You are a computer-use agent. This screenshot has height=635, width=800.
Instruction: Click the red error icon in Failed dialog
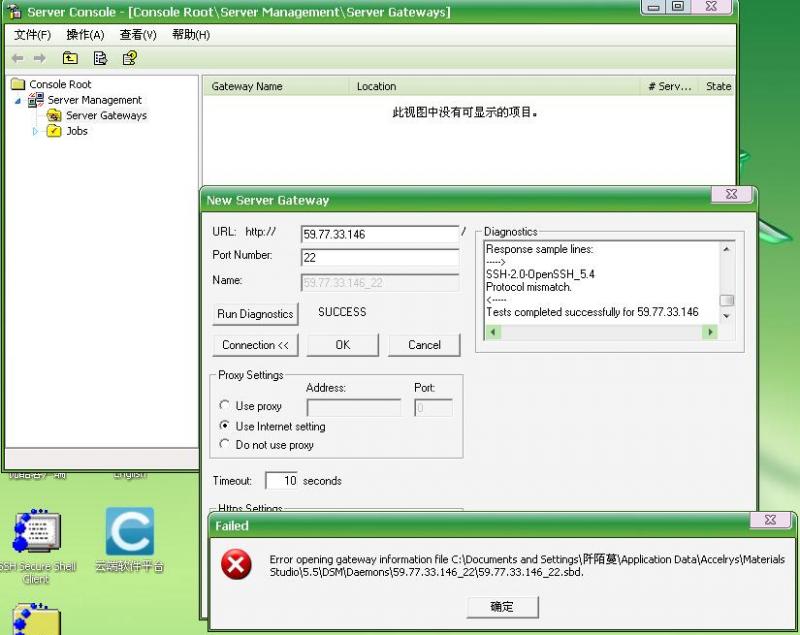tap(236, 565)
